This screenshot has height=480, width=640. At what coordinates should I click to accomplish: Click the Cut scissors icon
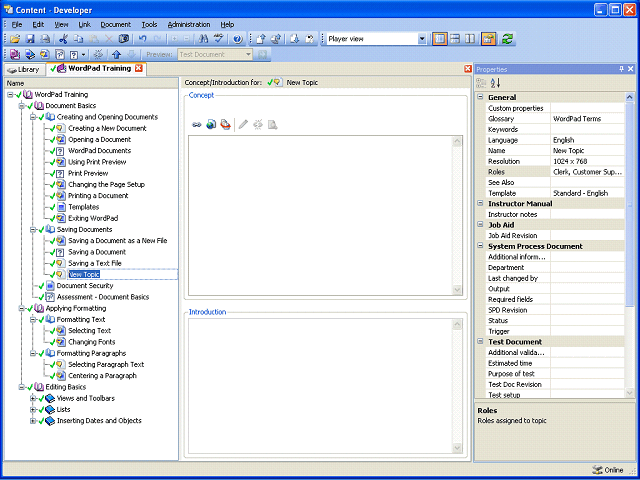pyautogui.click(x=63, y=39)
